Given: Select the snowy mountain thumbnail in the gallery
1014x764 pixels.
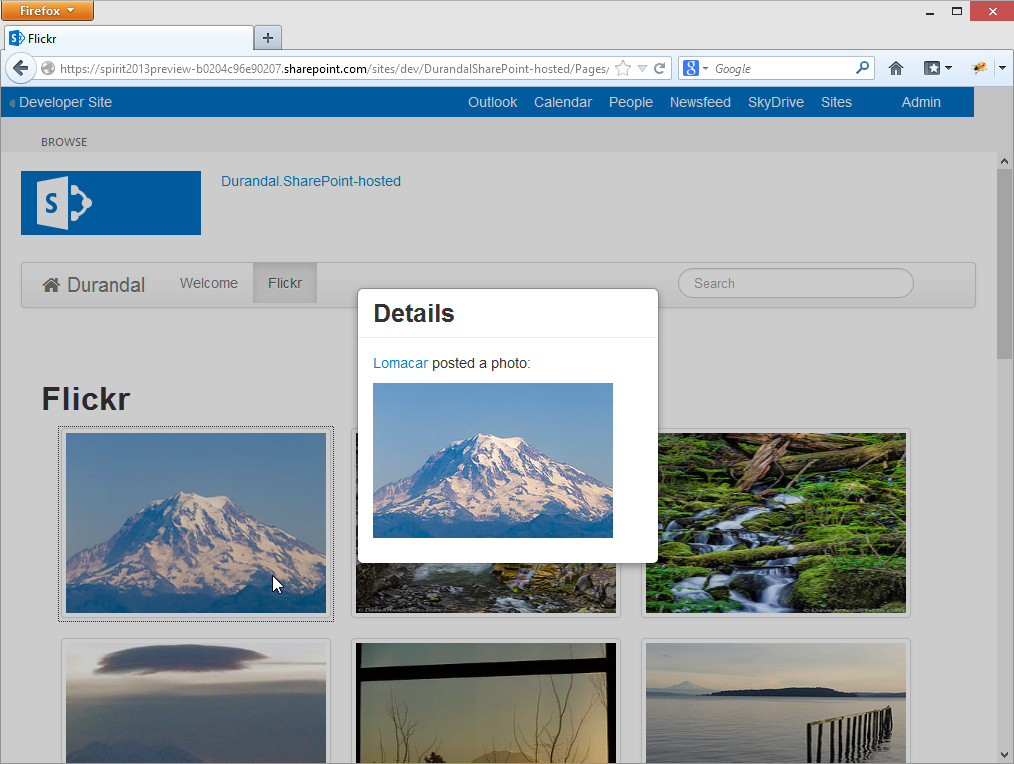Looking at the screenshot, I should coord(196,523).
